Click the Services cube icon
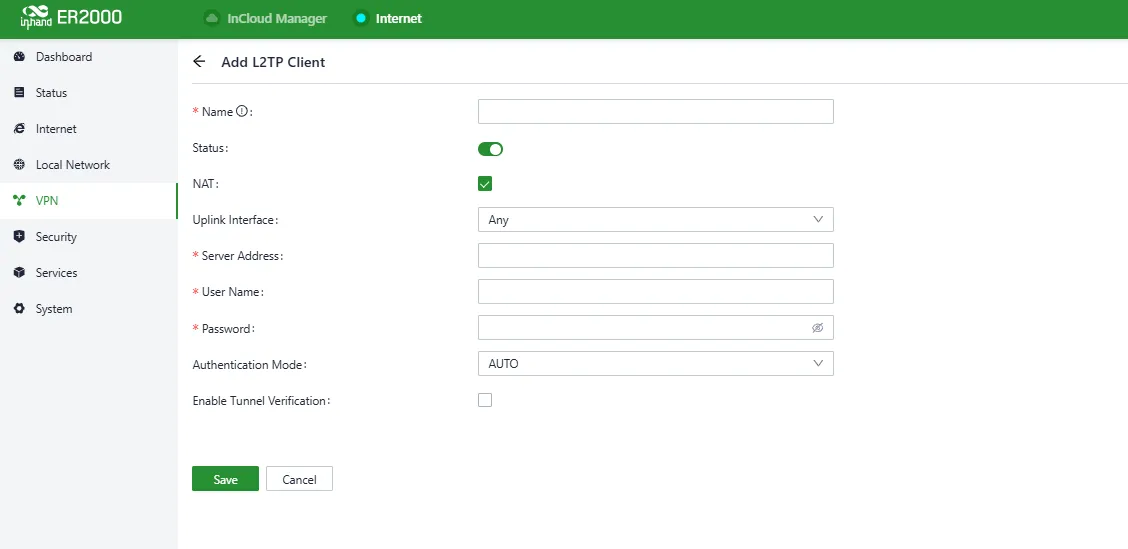The width and height of the screenshot is (1128, 549). (19, 273)
